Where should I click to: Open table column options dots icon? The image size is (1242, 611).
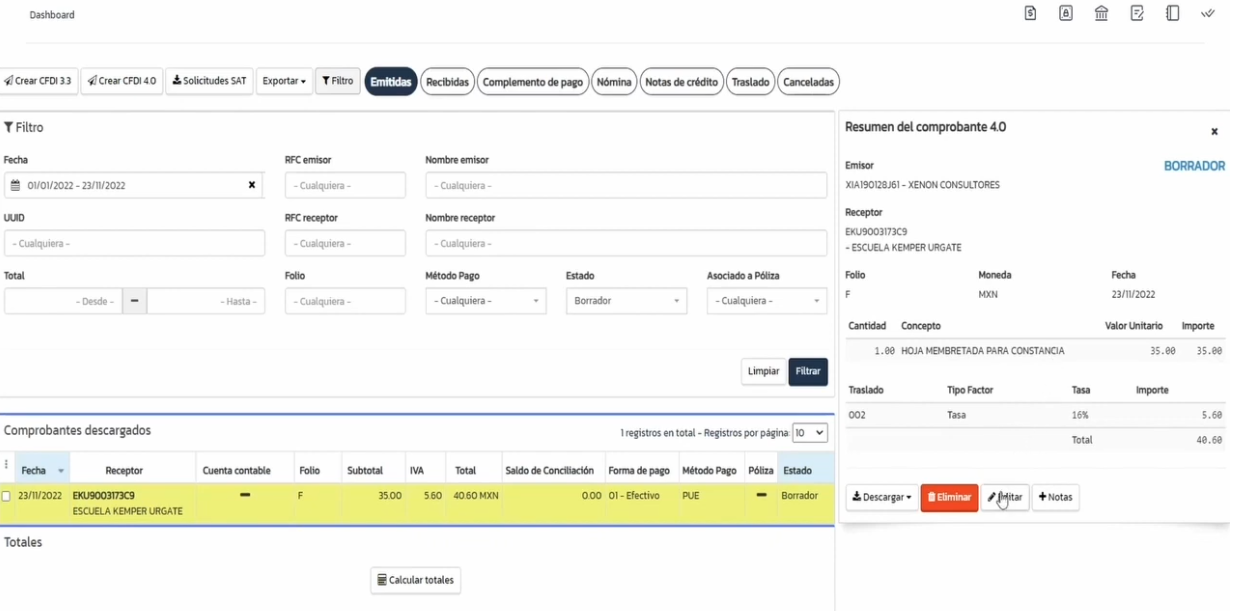(6, 465)
